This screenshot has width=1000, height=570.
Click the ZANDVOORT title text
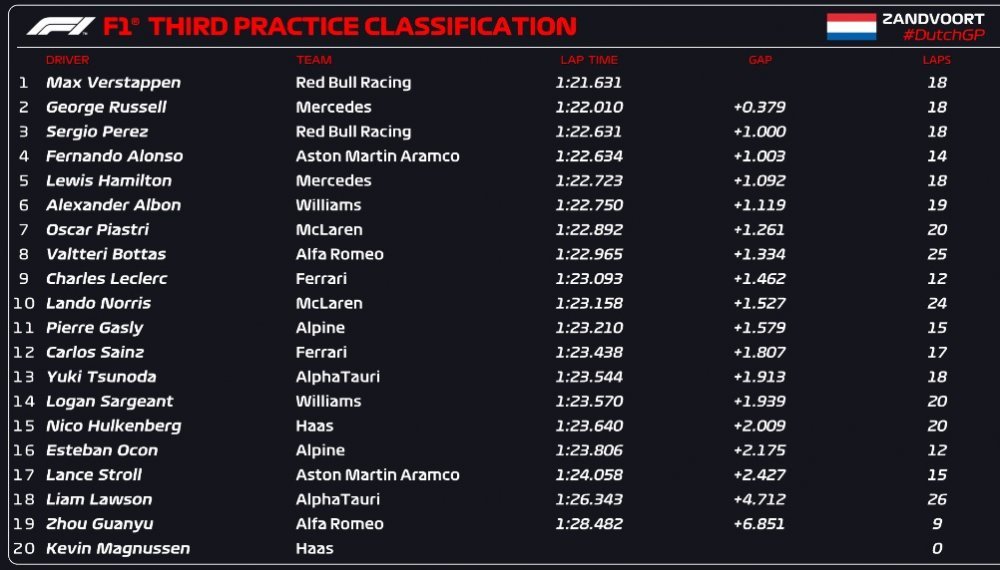[x=933, y=19]
